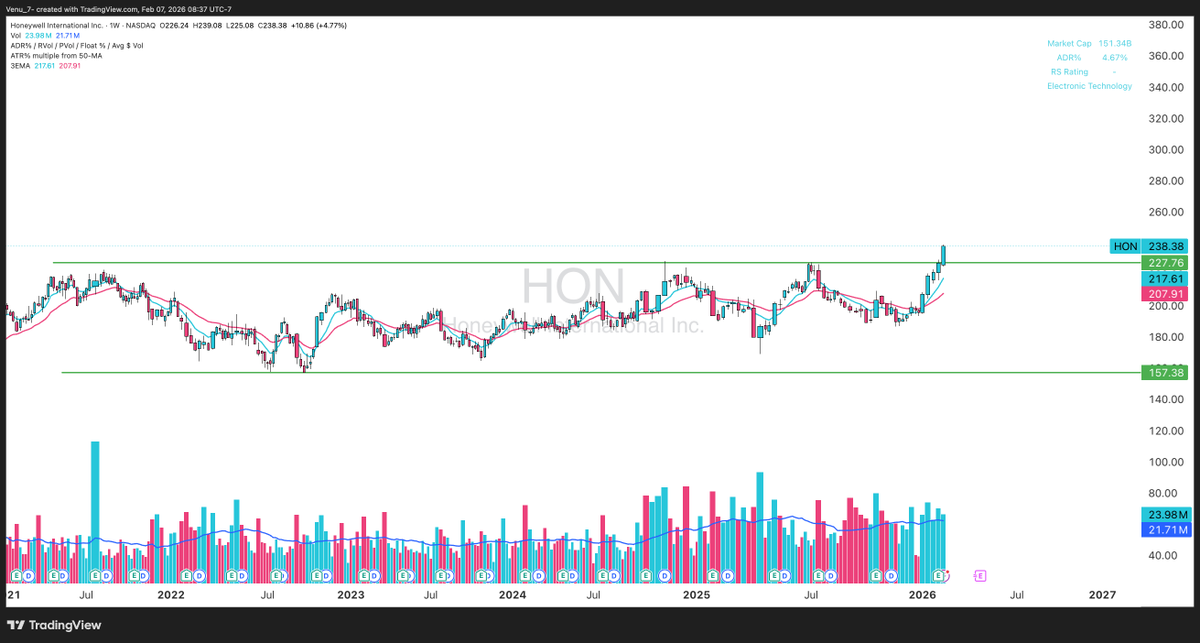Click the tallest volume bar near Jul 2021
This screenshot has width=1200, height=643.
[95, 511]
